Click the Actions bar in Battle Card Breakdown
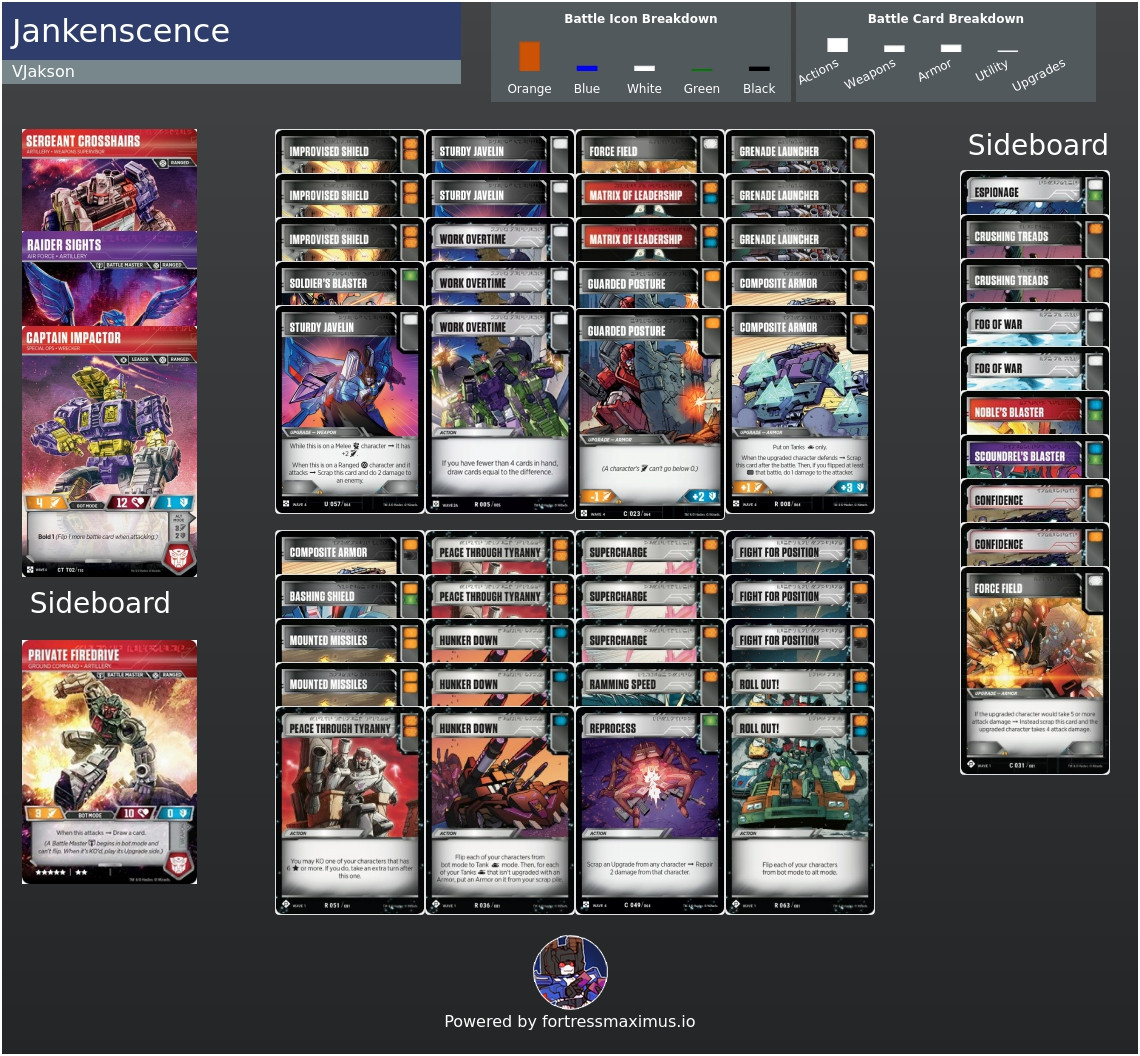Viewport: 1140px width, 1056px height. coord(838,45)
